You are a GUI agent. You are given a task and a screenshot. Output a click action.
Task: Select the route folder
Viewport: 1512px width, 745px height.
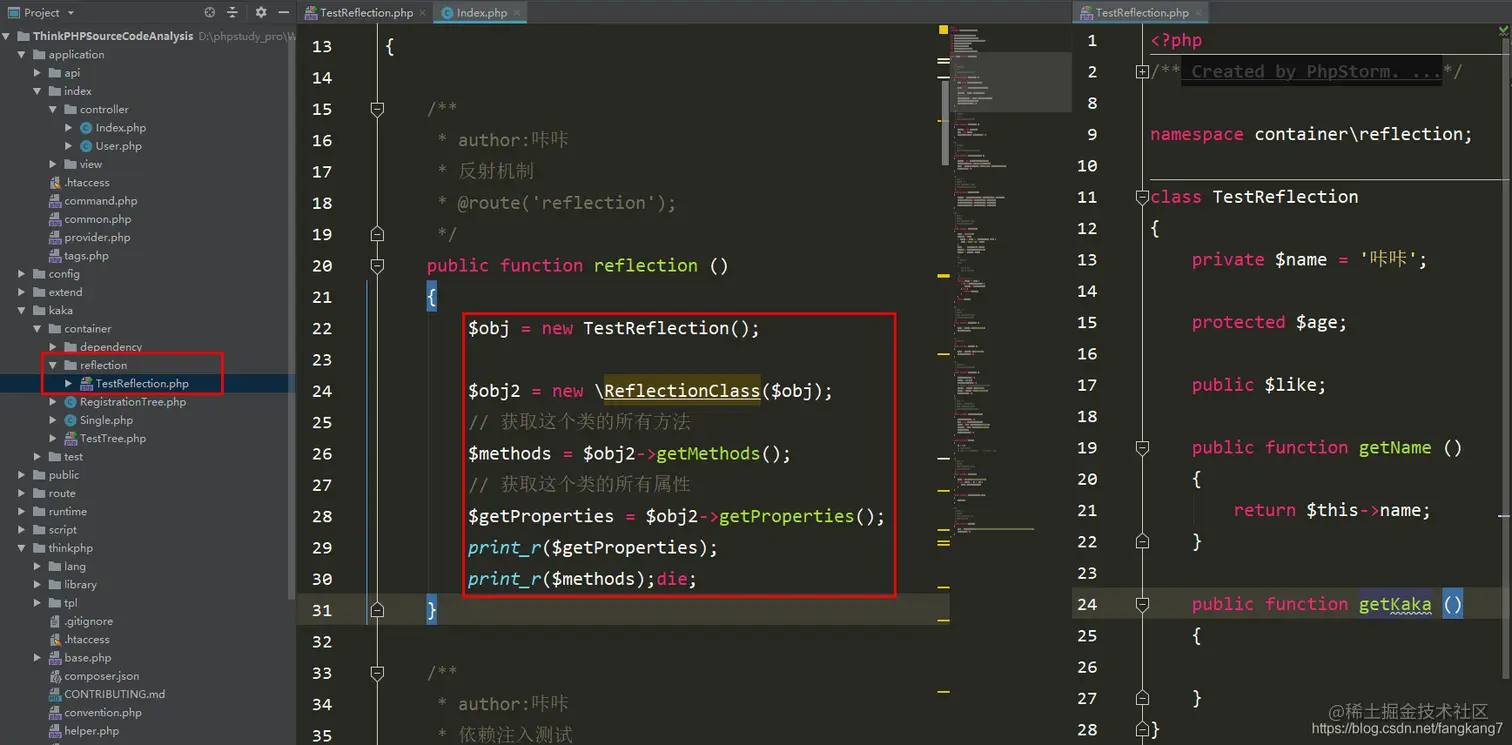click(62, 493)
